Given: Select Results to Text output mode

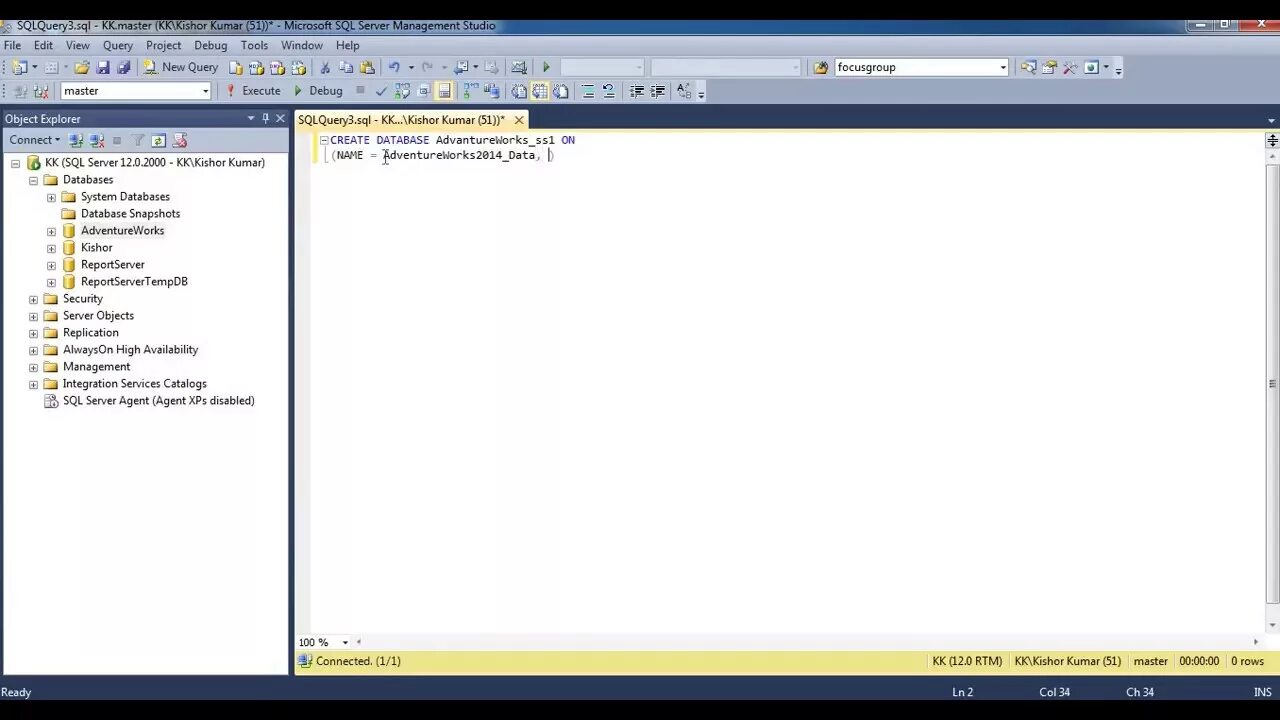Looking at the screenshot, I should click(519, 91).
